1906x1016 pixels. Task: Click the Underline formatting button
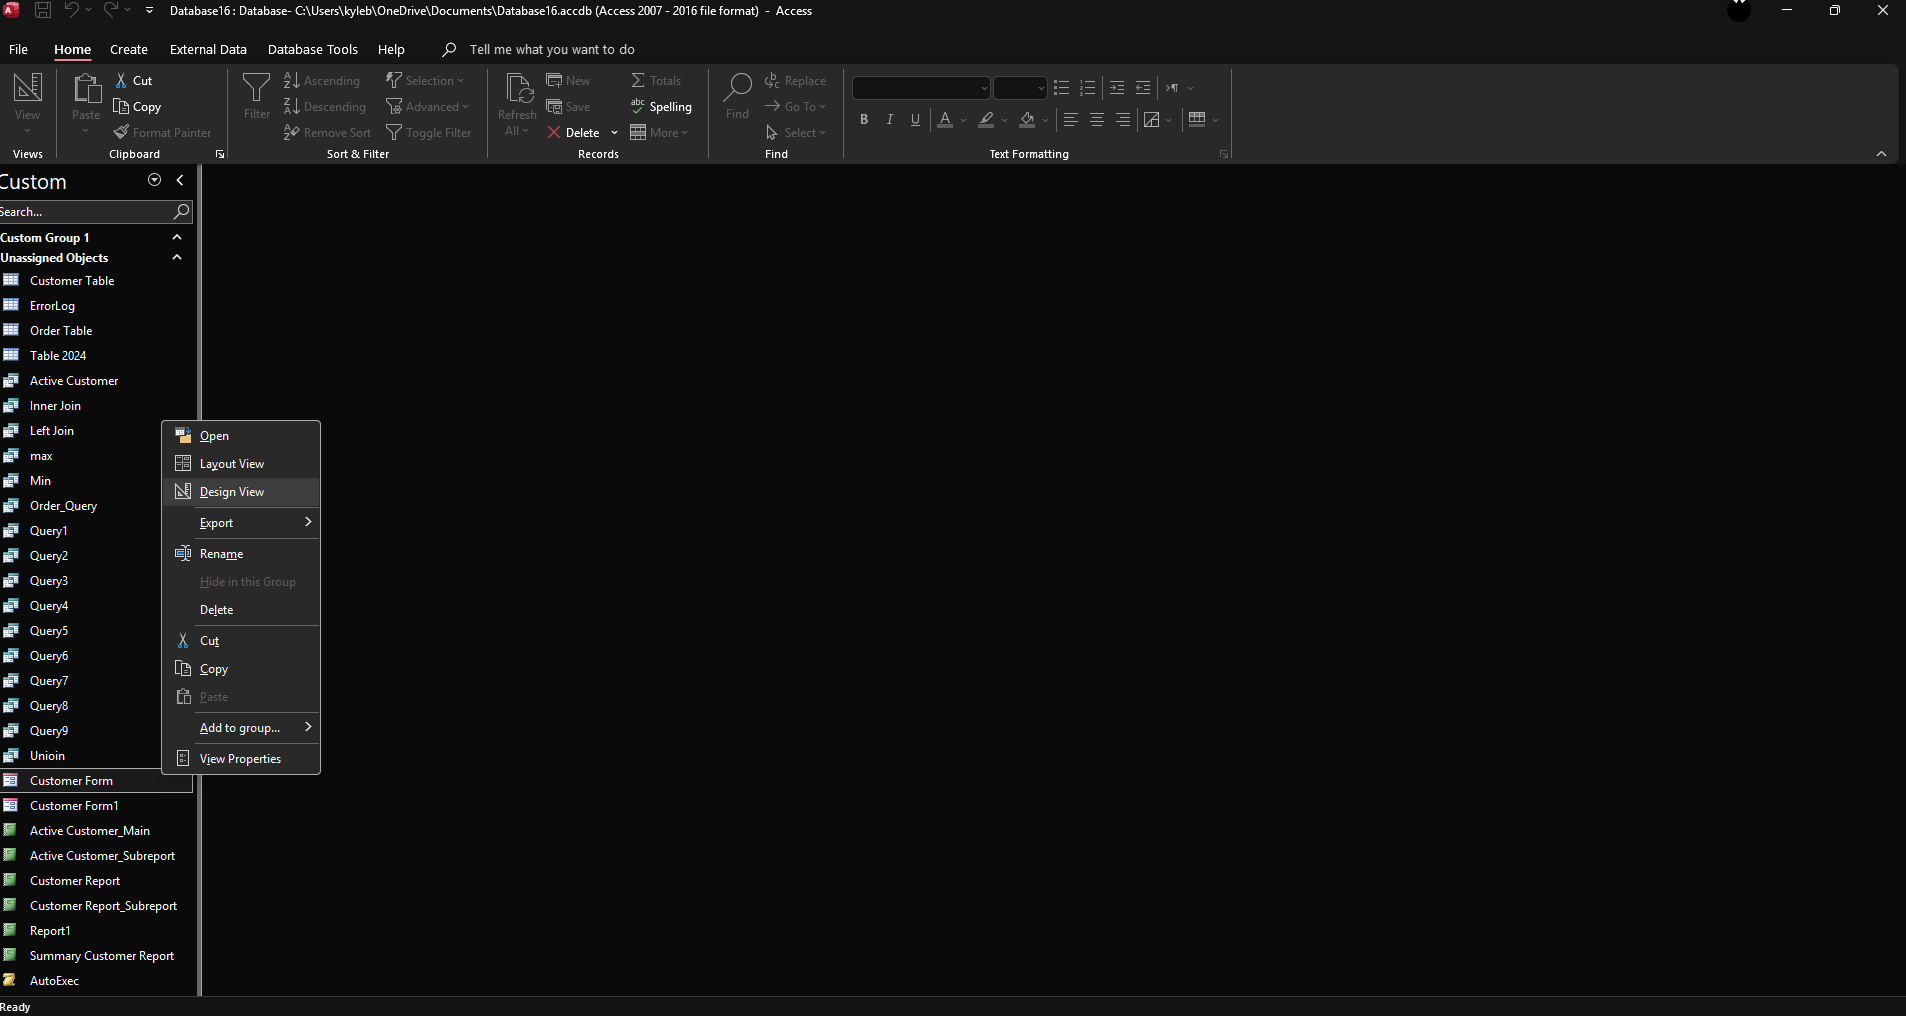coord(915,120)
